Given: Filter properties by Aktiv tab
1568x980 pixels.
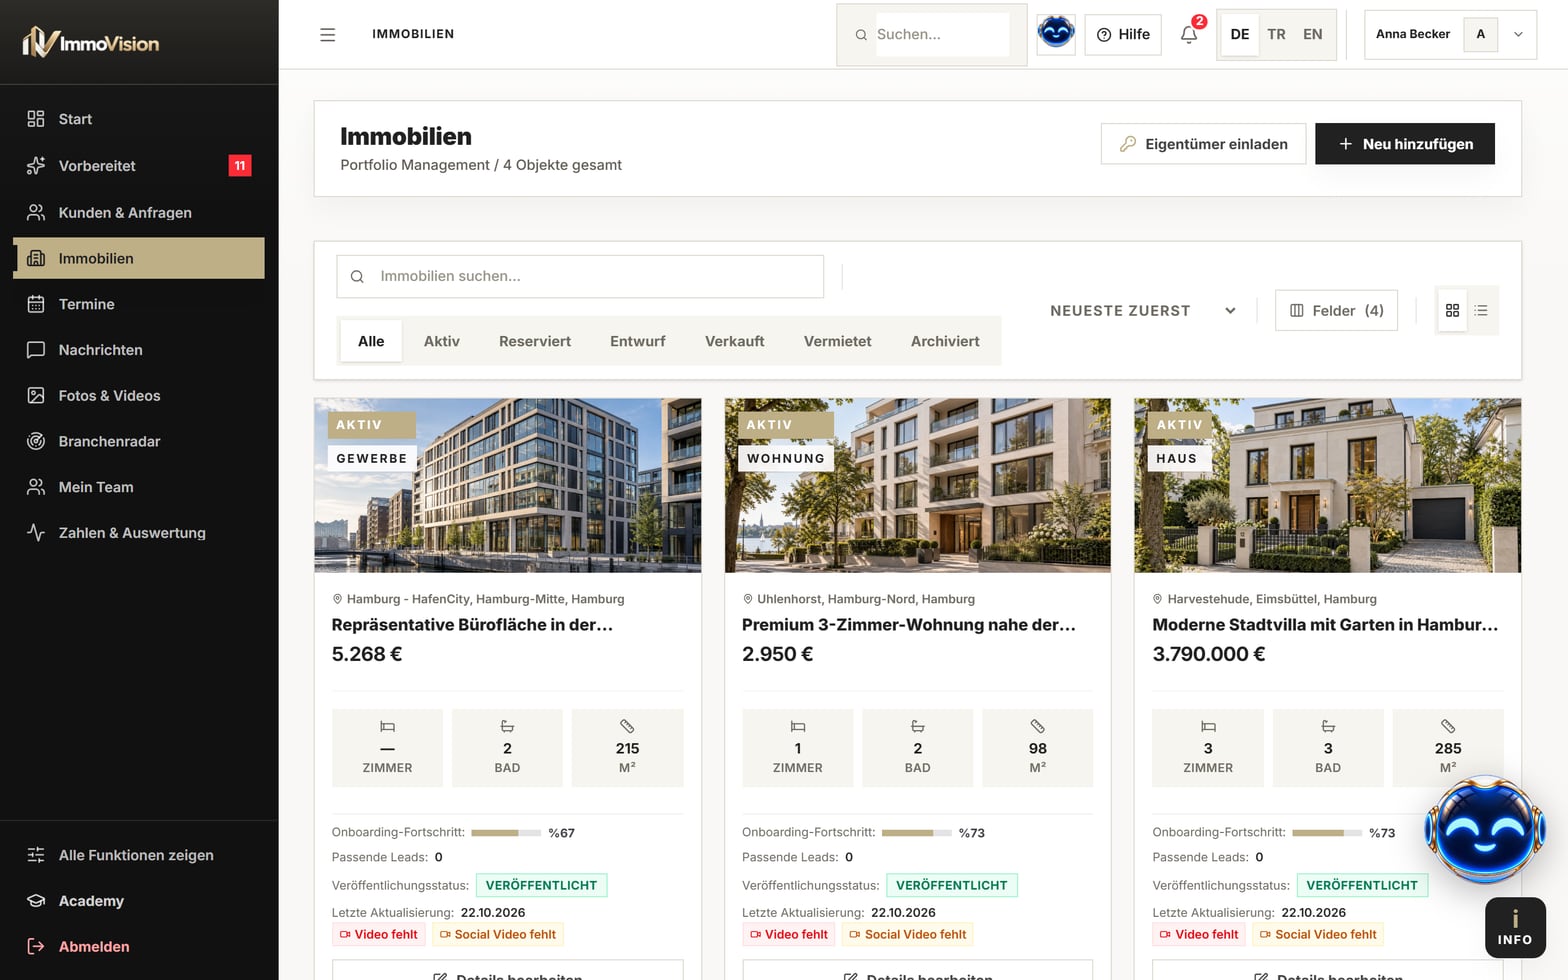Looking at the screenshot, I should pyautogui.click(x=442, y=341).
